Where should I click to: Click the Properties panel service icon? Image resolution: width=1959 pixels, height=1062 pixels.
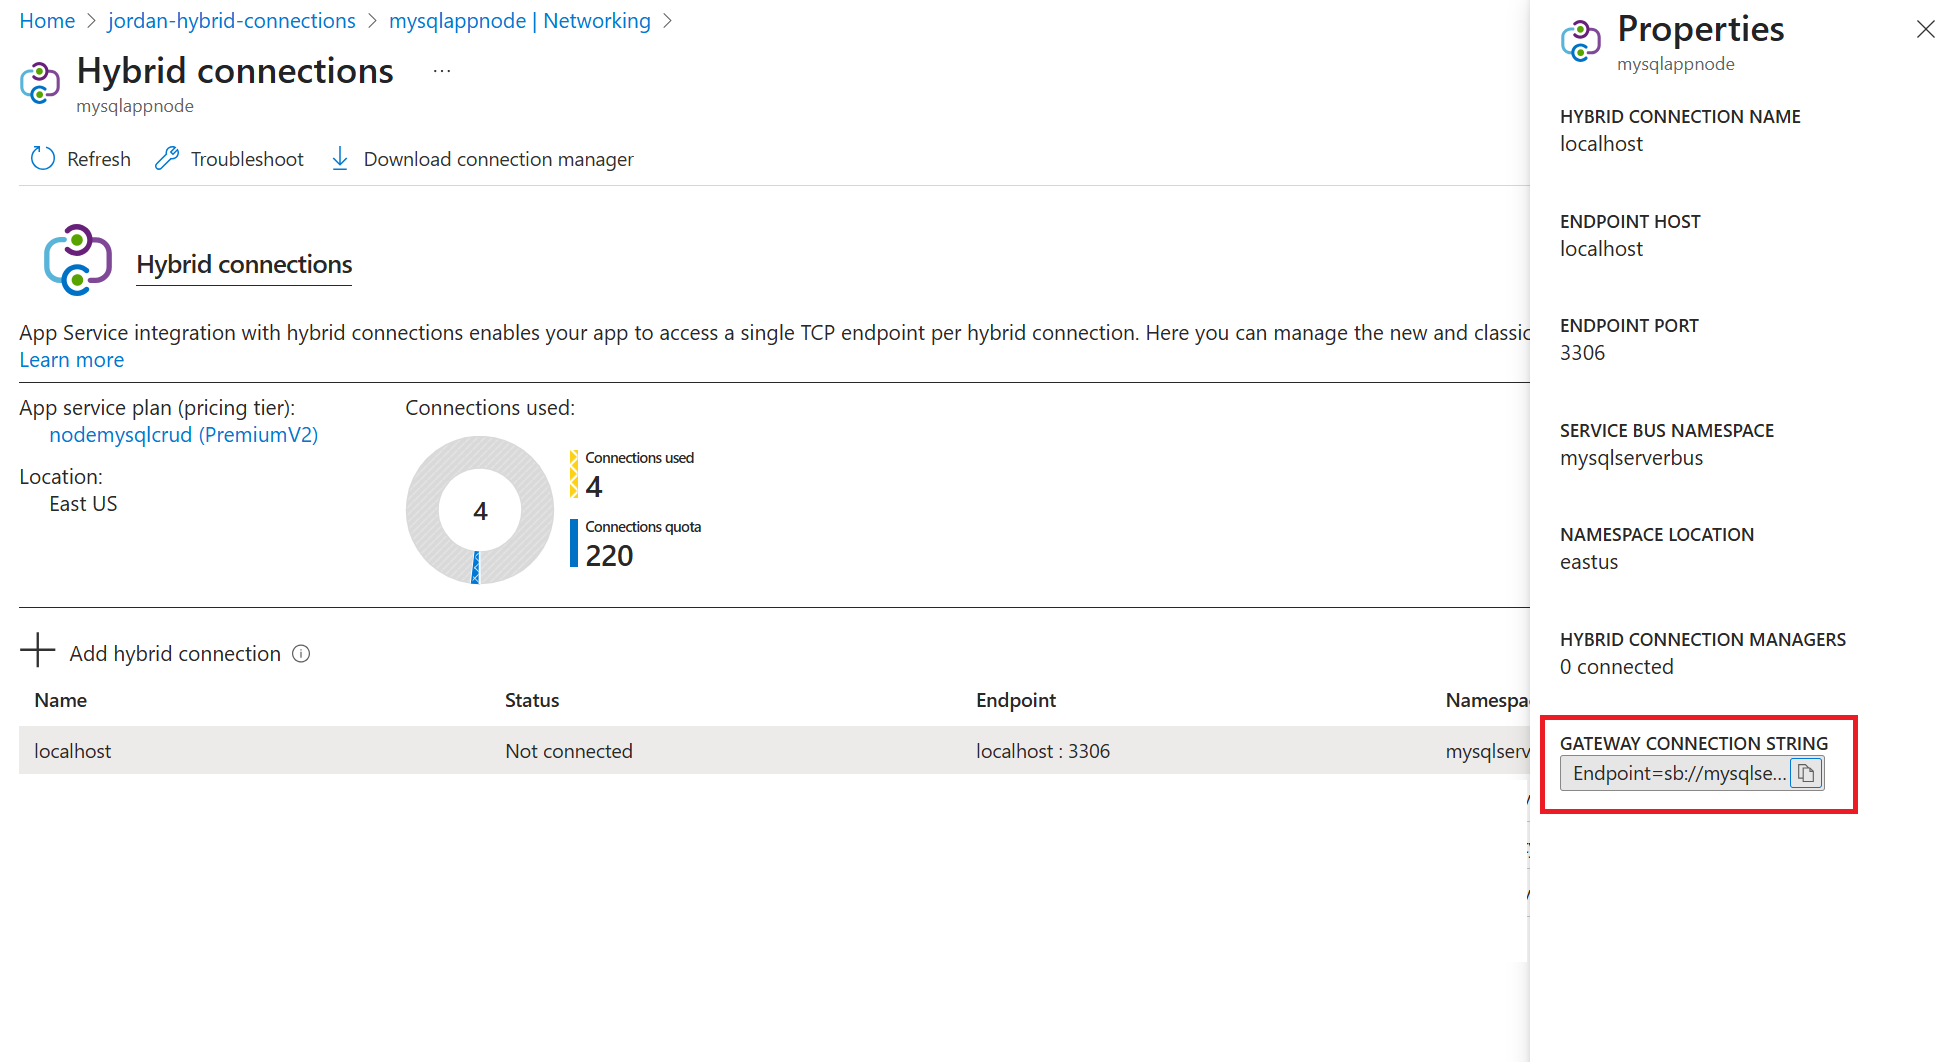tap(1581, 42)
